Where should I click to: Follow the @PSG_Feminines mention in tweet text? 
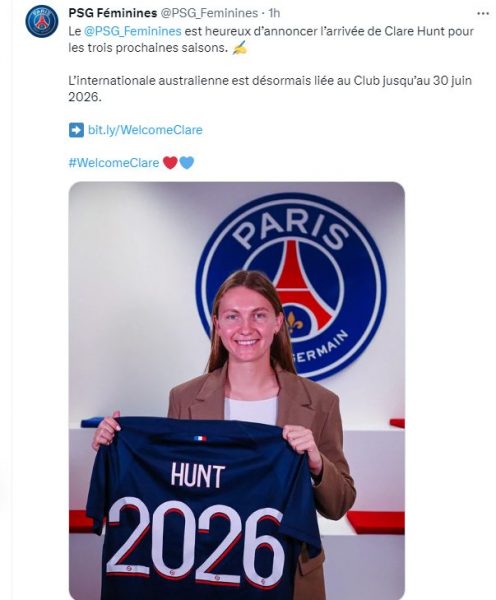(x=132, y=31)
